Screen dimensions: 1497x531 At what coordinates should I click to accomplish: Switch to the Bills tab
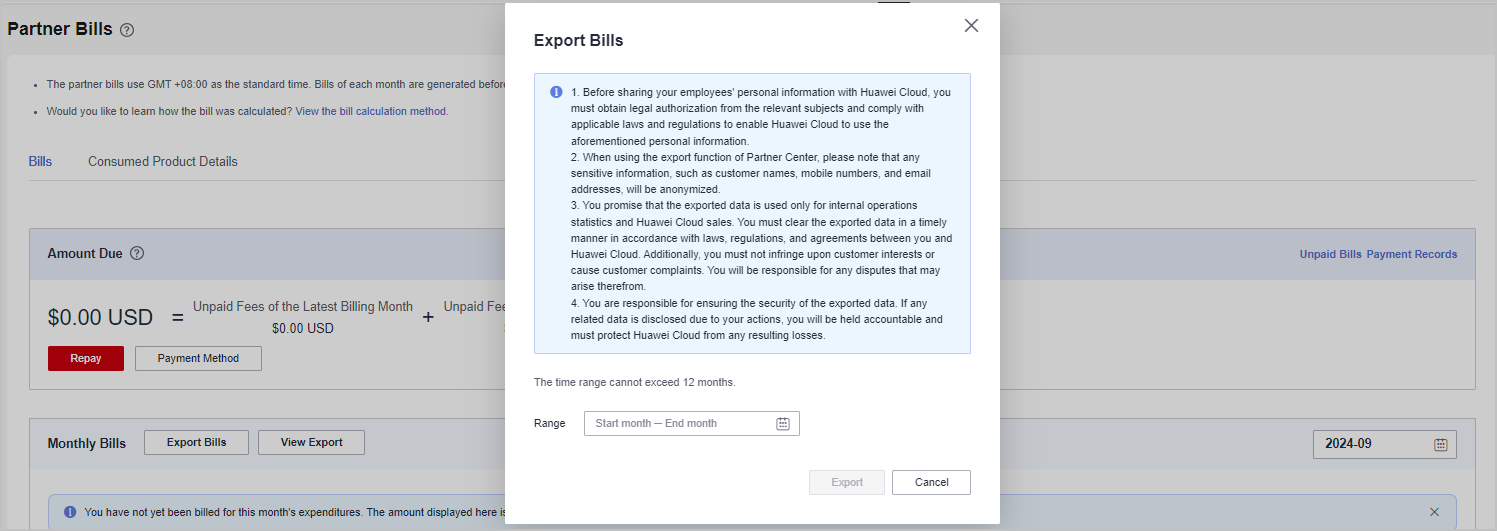coord(40,162)
